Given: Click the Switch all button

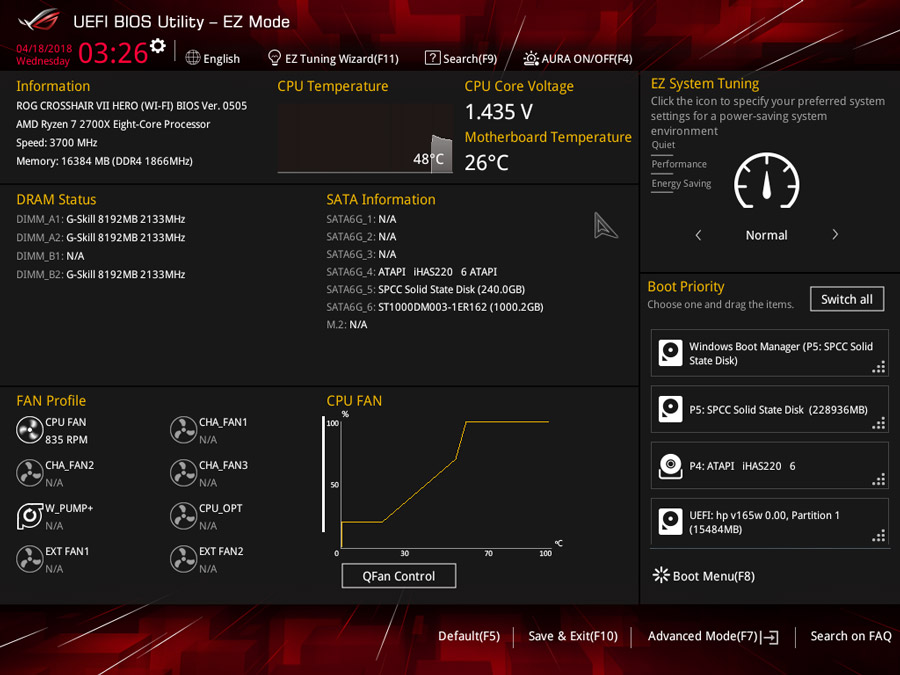Looking at the screenshot, I should (847, 299).
